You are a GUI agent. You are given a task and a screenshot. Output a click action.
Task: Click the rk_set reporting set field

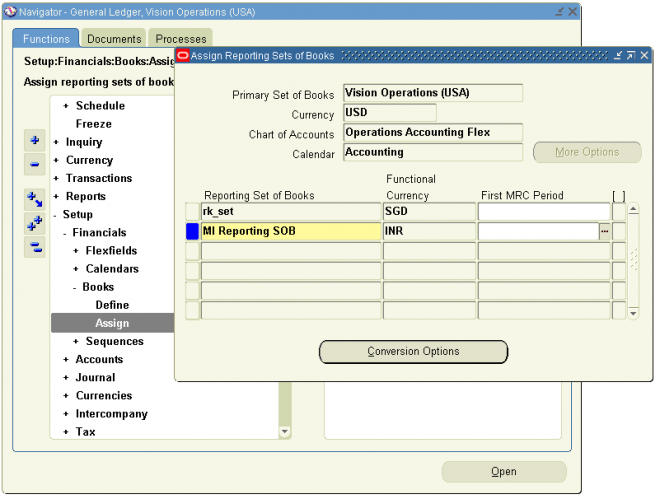[291, 212]
